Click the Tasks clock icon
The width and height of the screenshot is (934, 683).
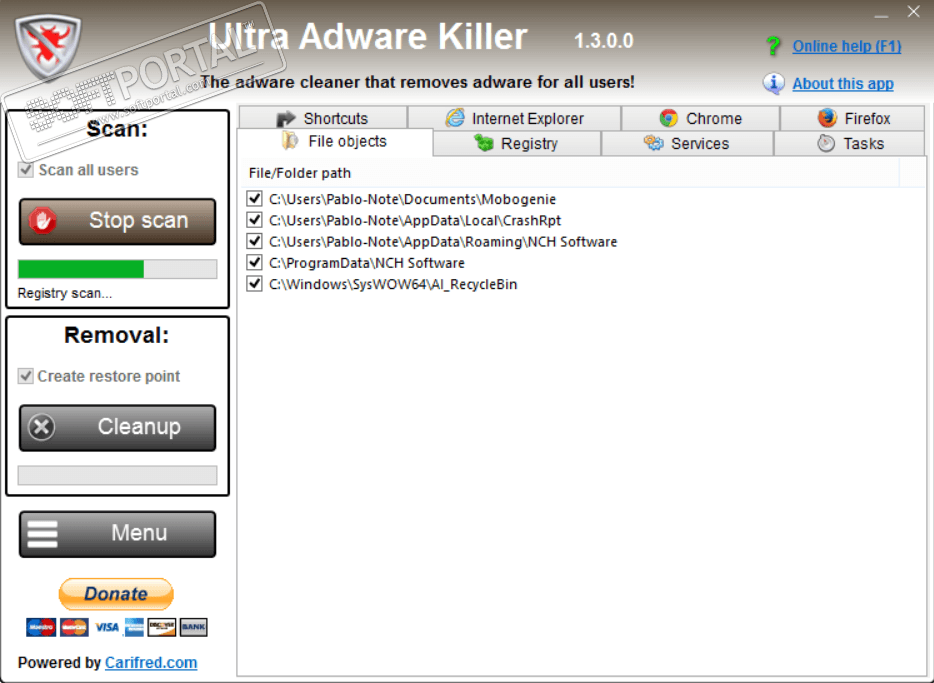point(826,143)
